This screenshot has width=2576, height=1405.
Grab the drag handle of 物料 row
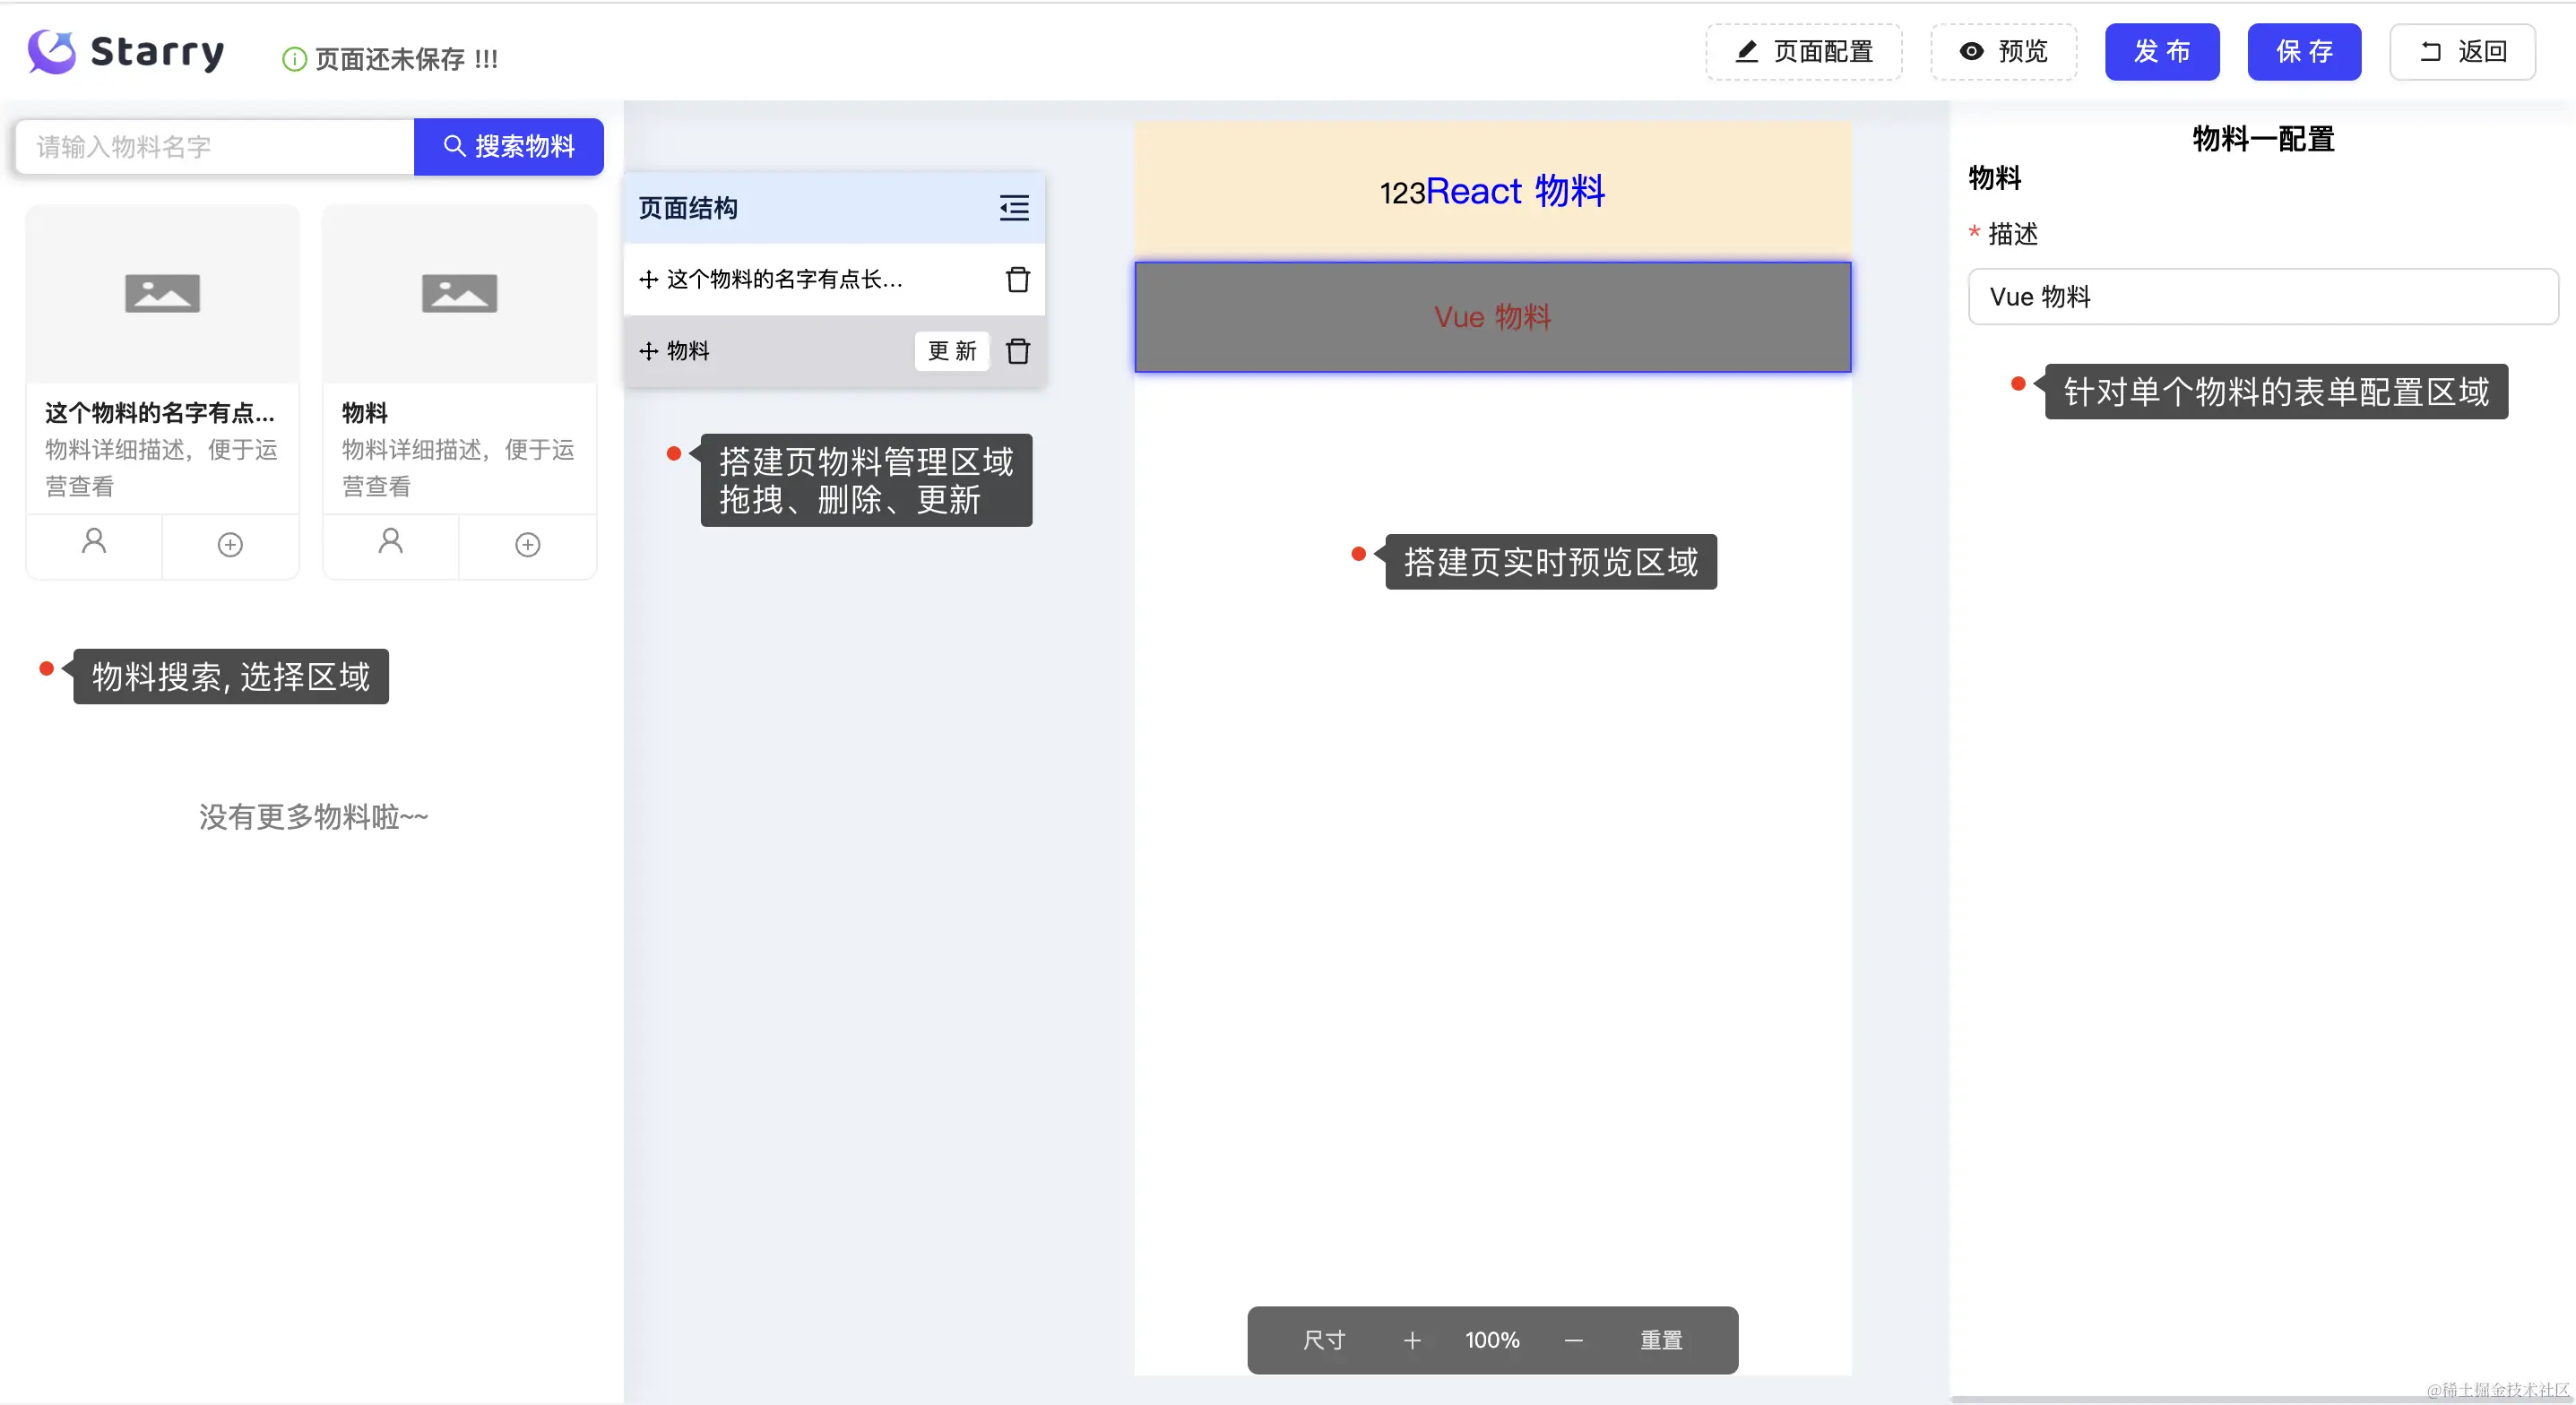click(x=649, y=351)
